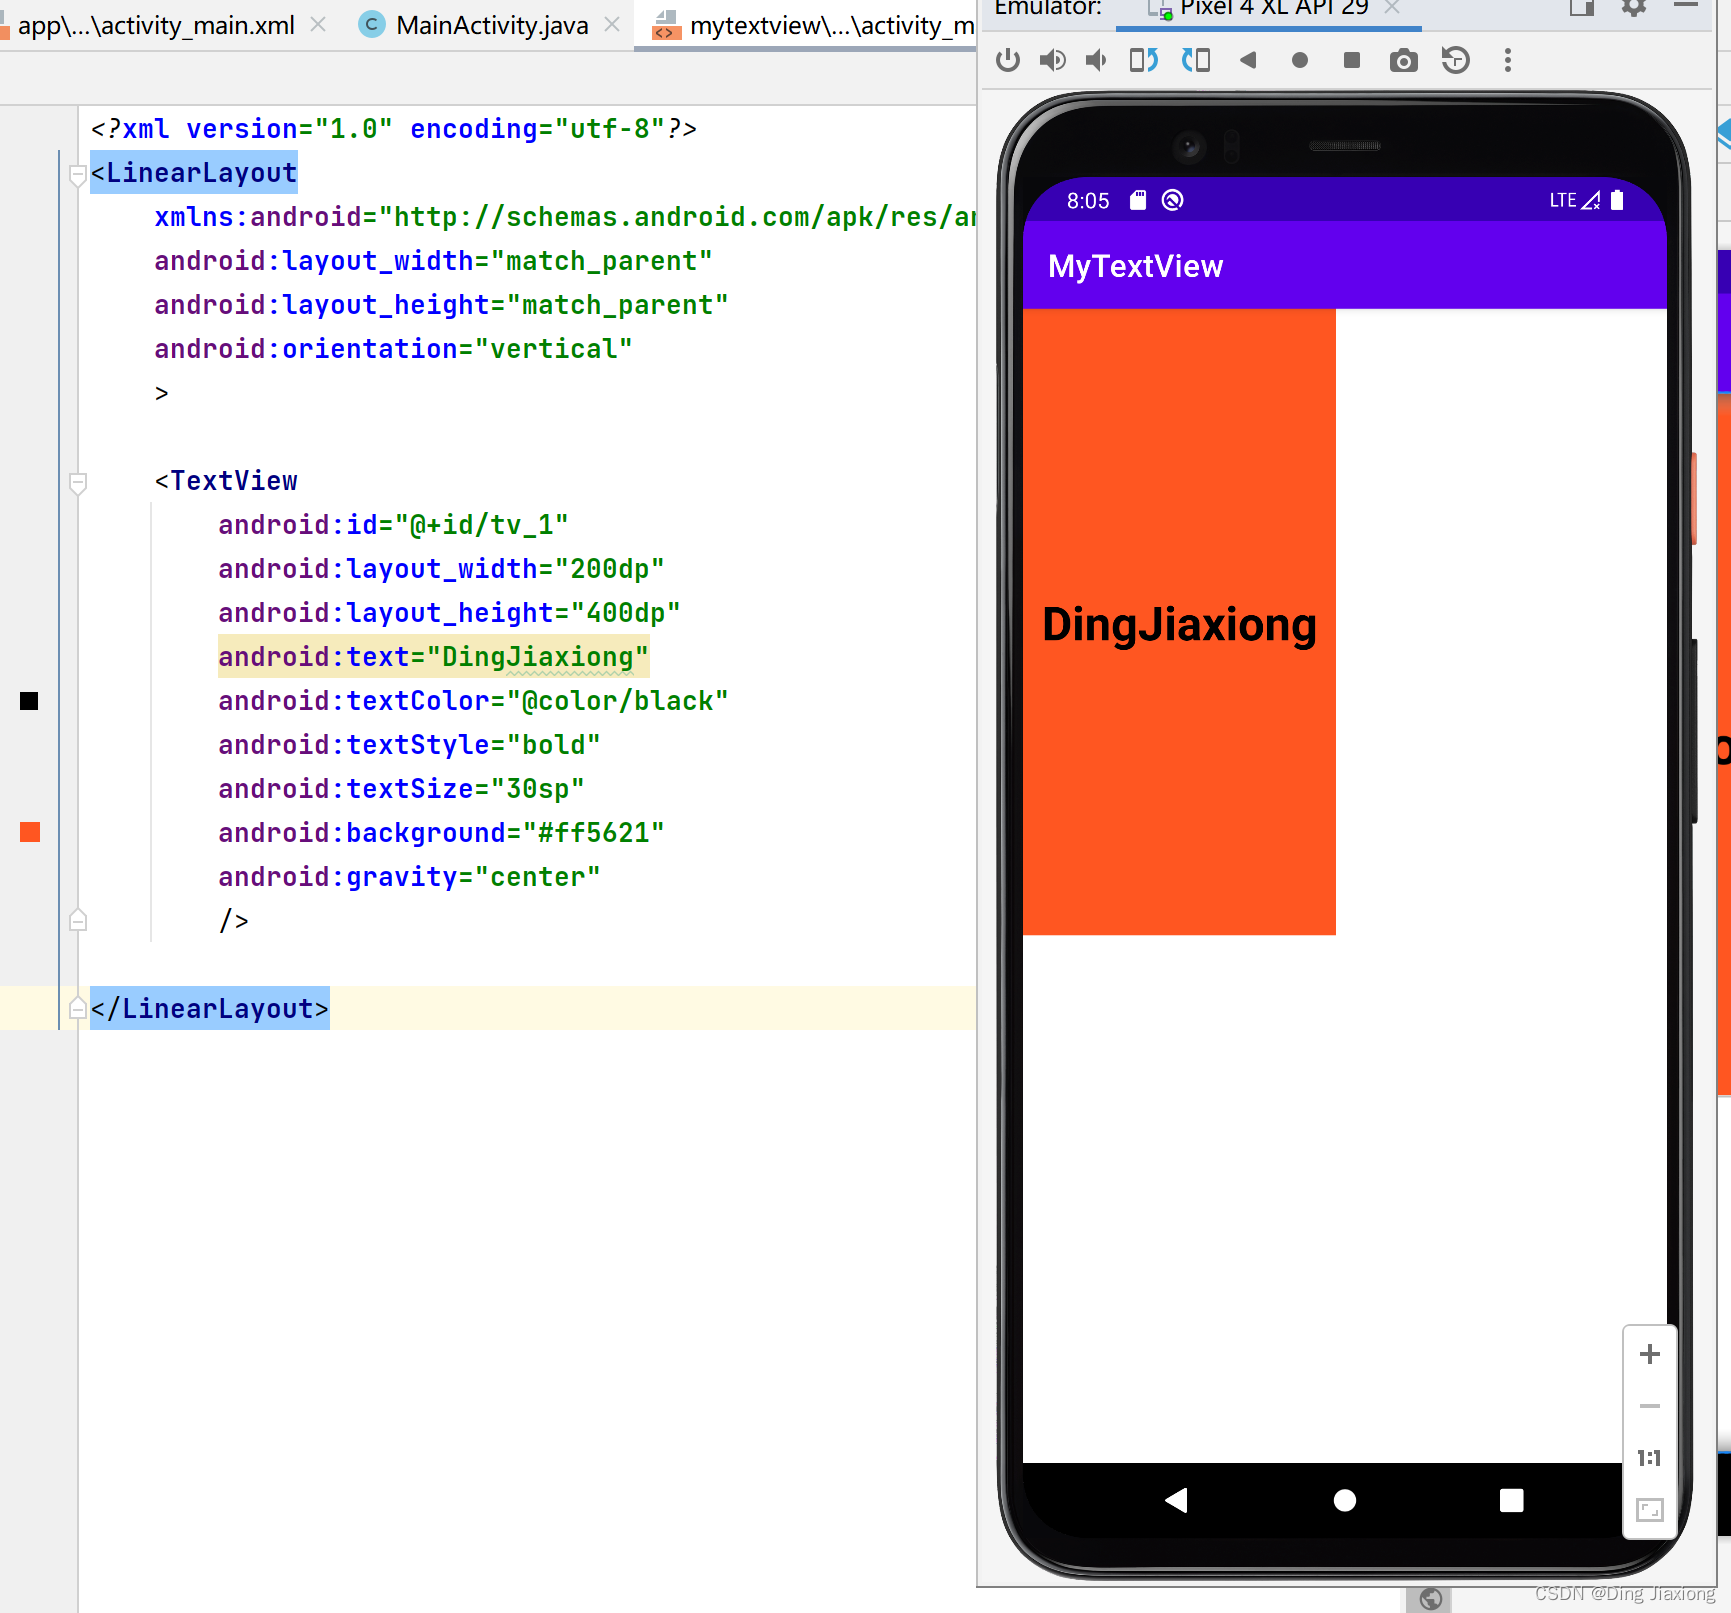Click the android:textSize 30sp line
1731x1613 pixels.
[x=401, y=789]
